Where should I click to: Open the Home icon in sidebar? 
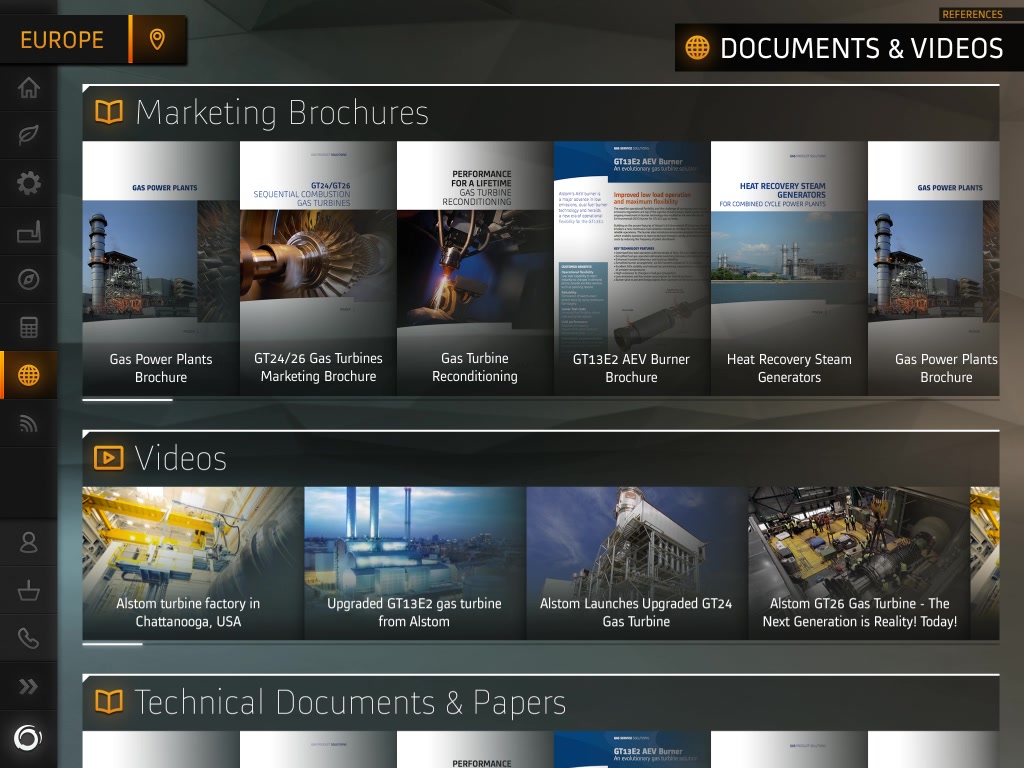point(29,87)
